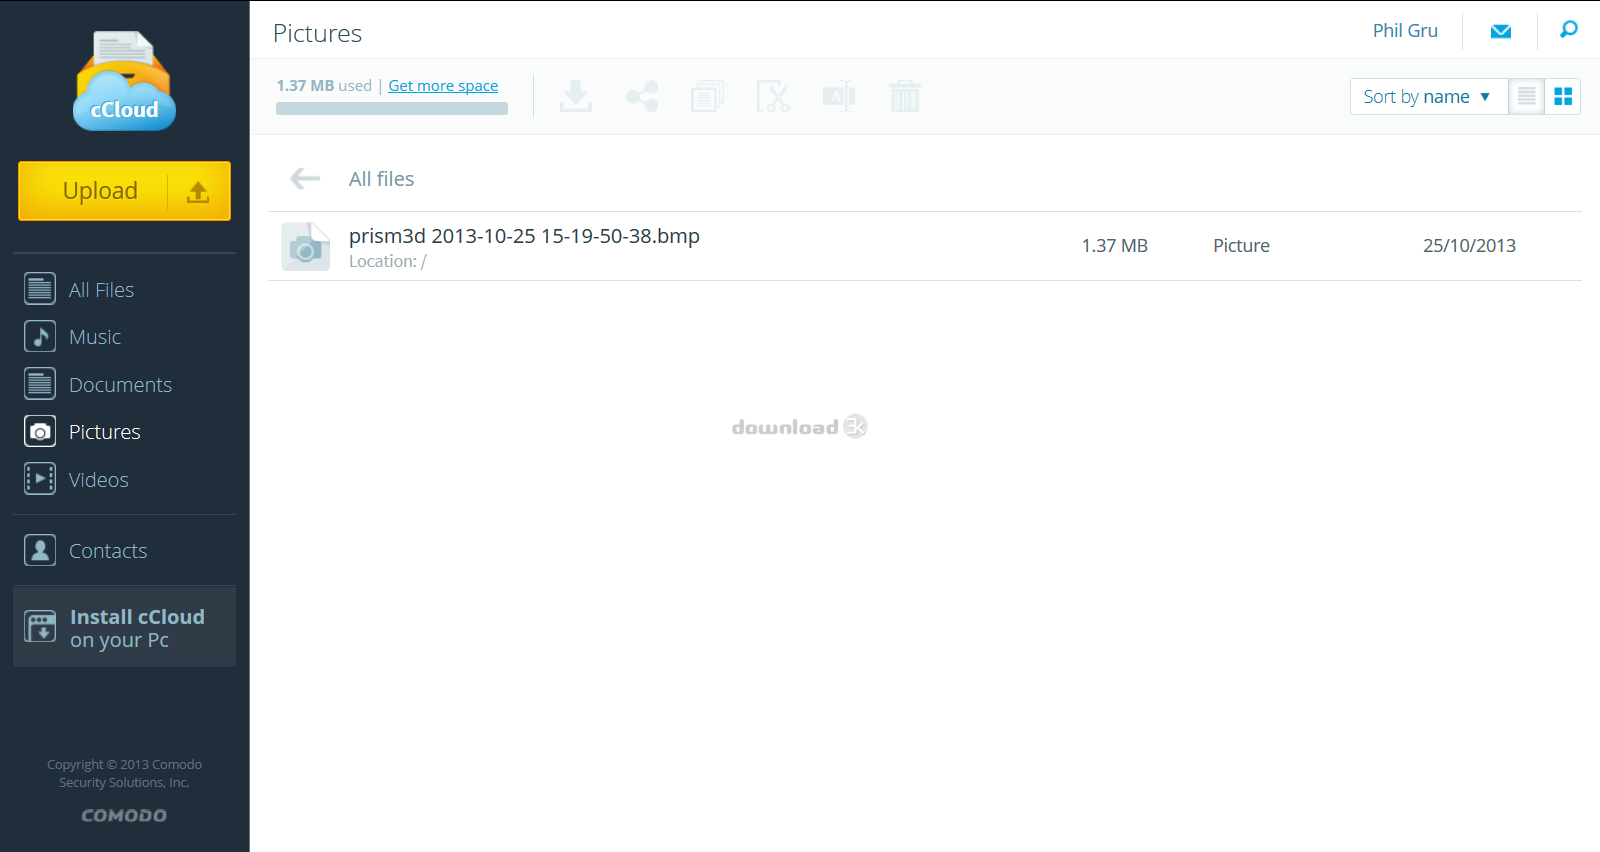This screenshot has width=1600, height=852.
Task: Click the 25/10/2013 date cell
Action: coord(1470,246)
